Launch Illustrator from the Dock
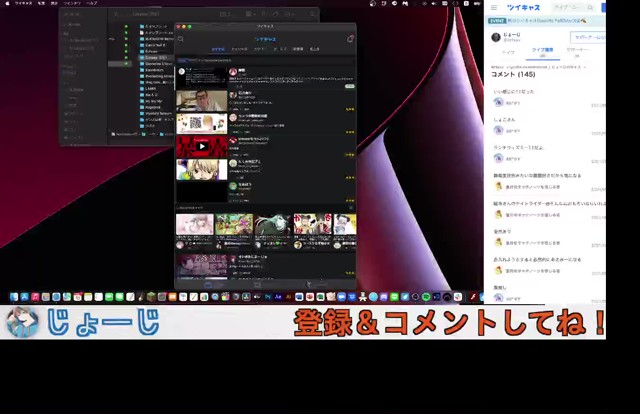 point(289,297)
